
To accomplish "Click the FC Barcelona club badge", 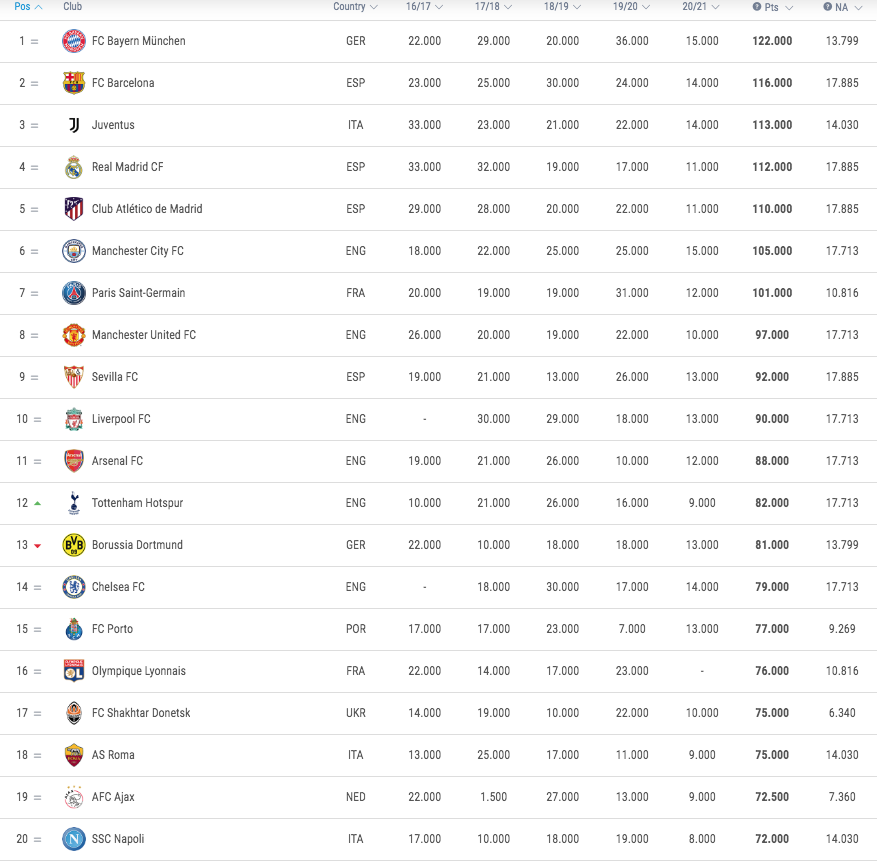I will tap(74, 83).
